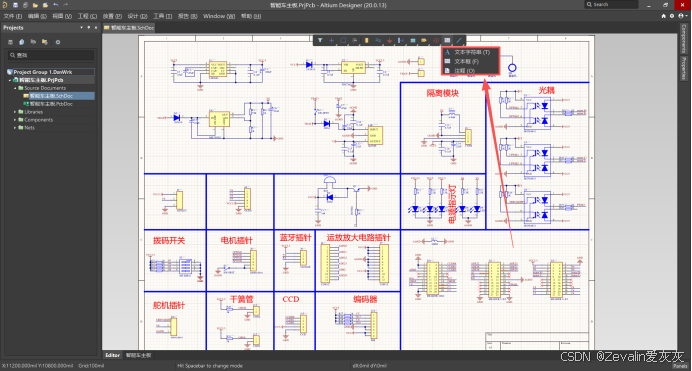Click the Projects panel folder icon

click(45, 42)
